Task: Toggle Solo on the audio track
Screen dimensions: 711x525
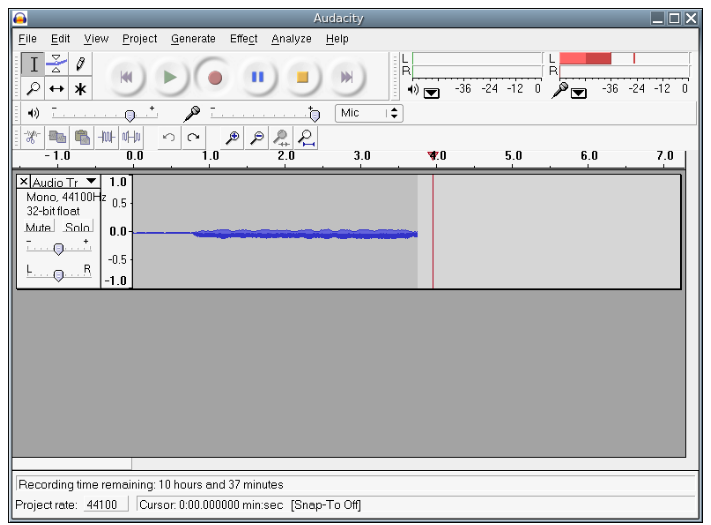Action: [x=78, y=227]
